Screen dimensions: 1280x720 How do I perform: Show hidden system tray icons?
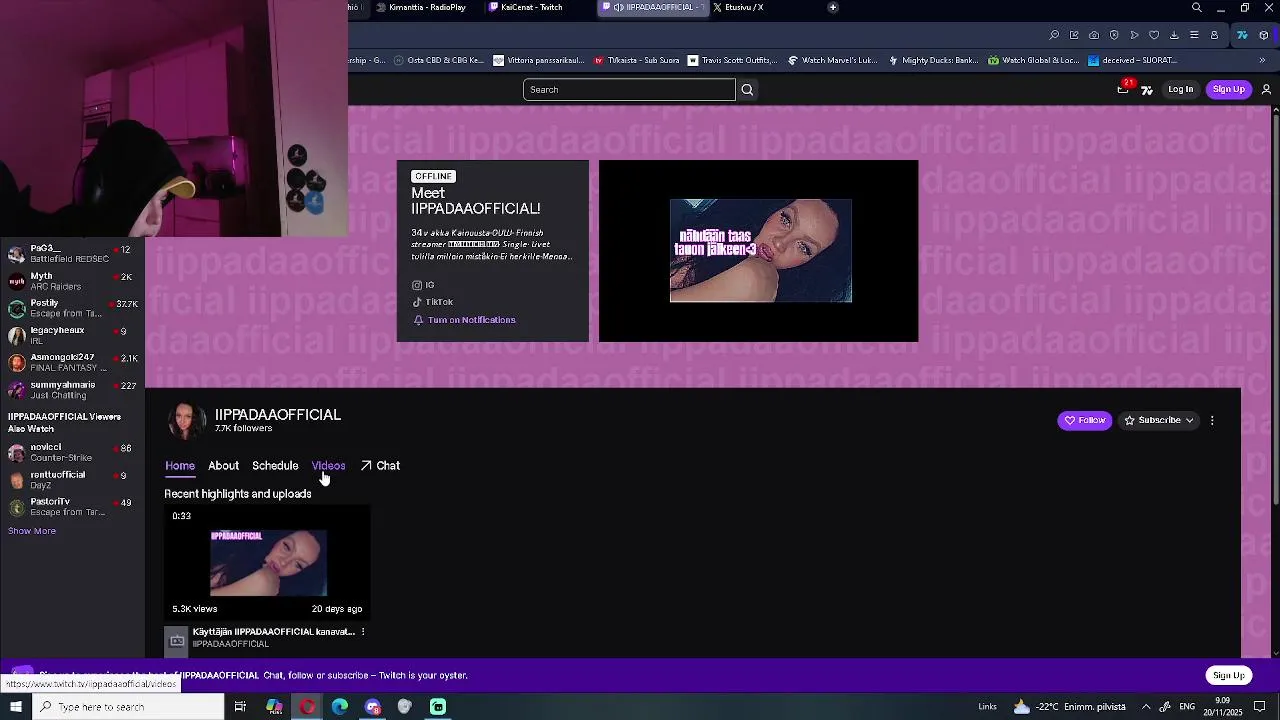1146,707
